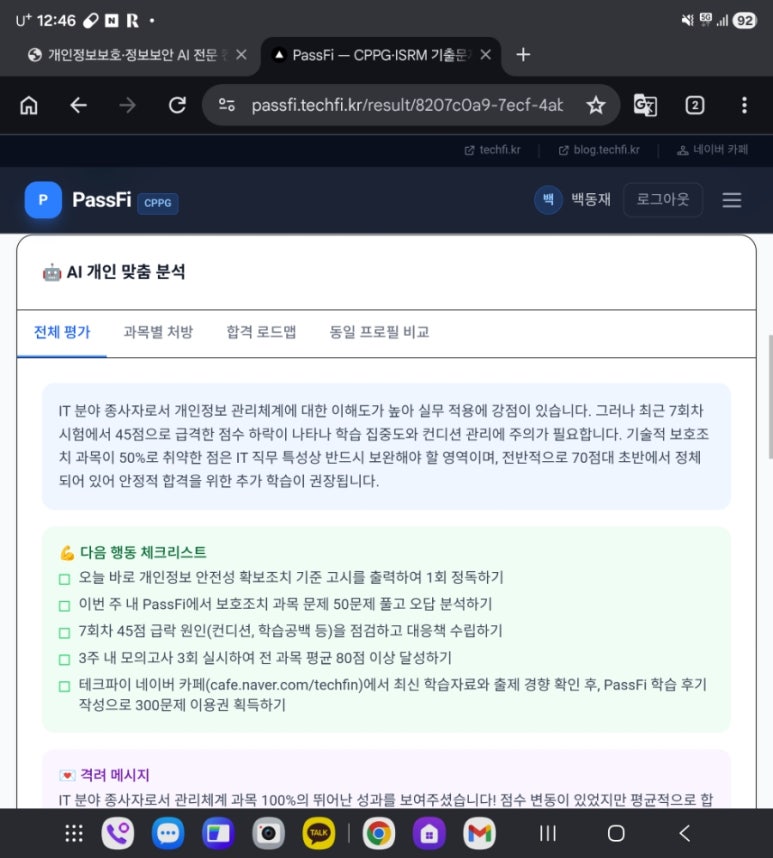Close the PassFi CPPG·ISRM tab
This screenshot has height=858, width=773.
click(485, 55)
